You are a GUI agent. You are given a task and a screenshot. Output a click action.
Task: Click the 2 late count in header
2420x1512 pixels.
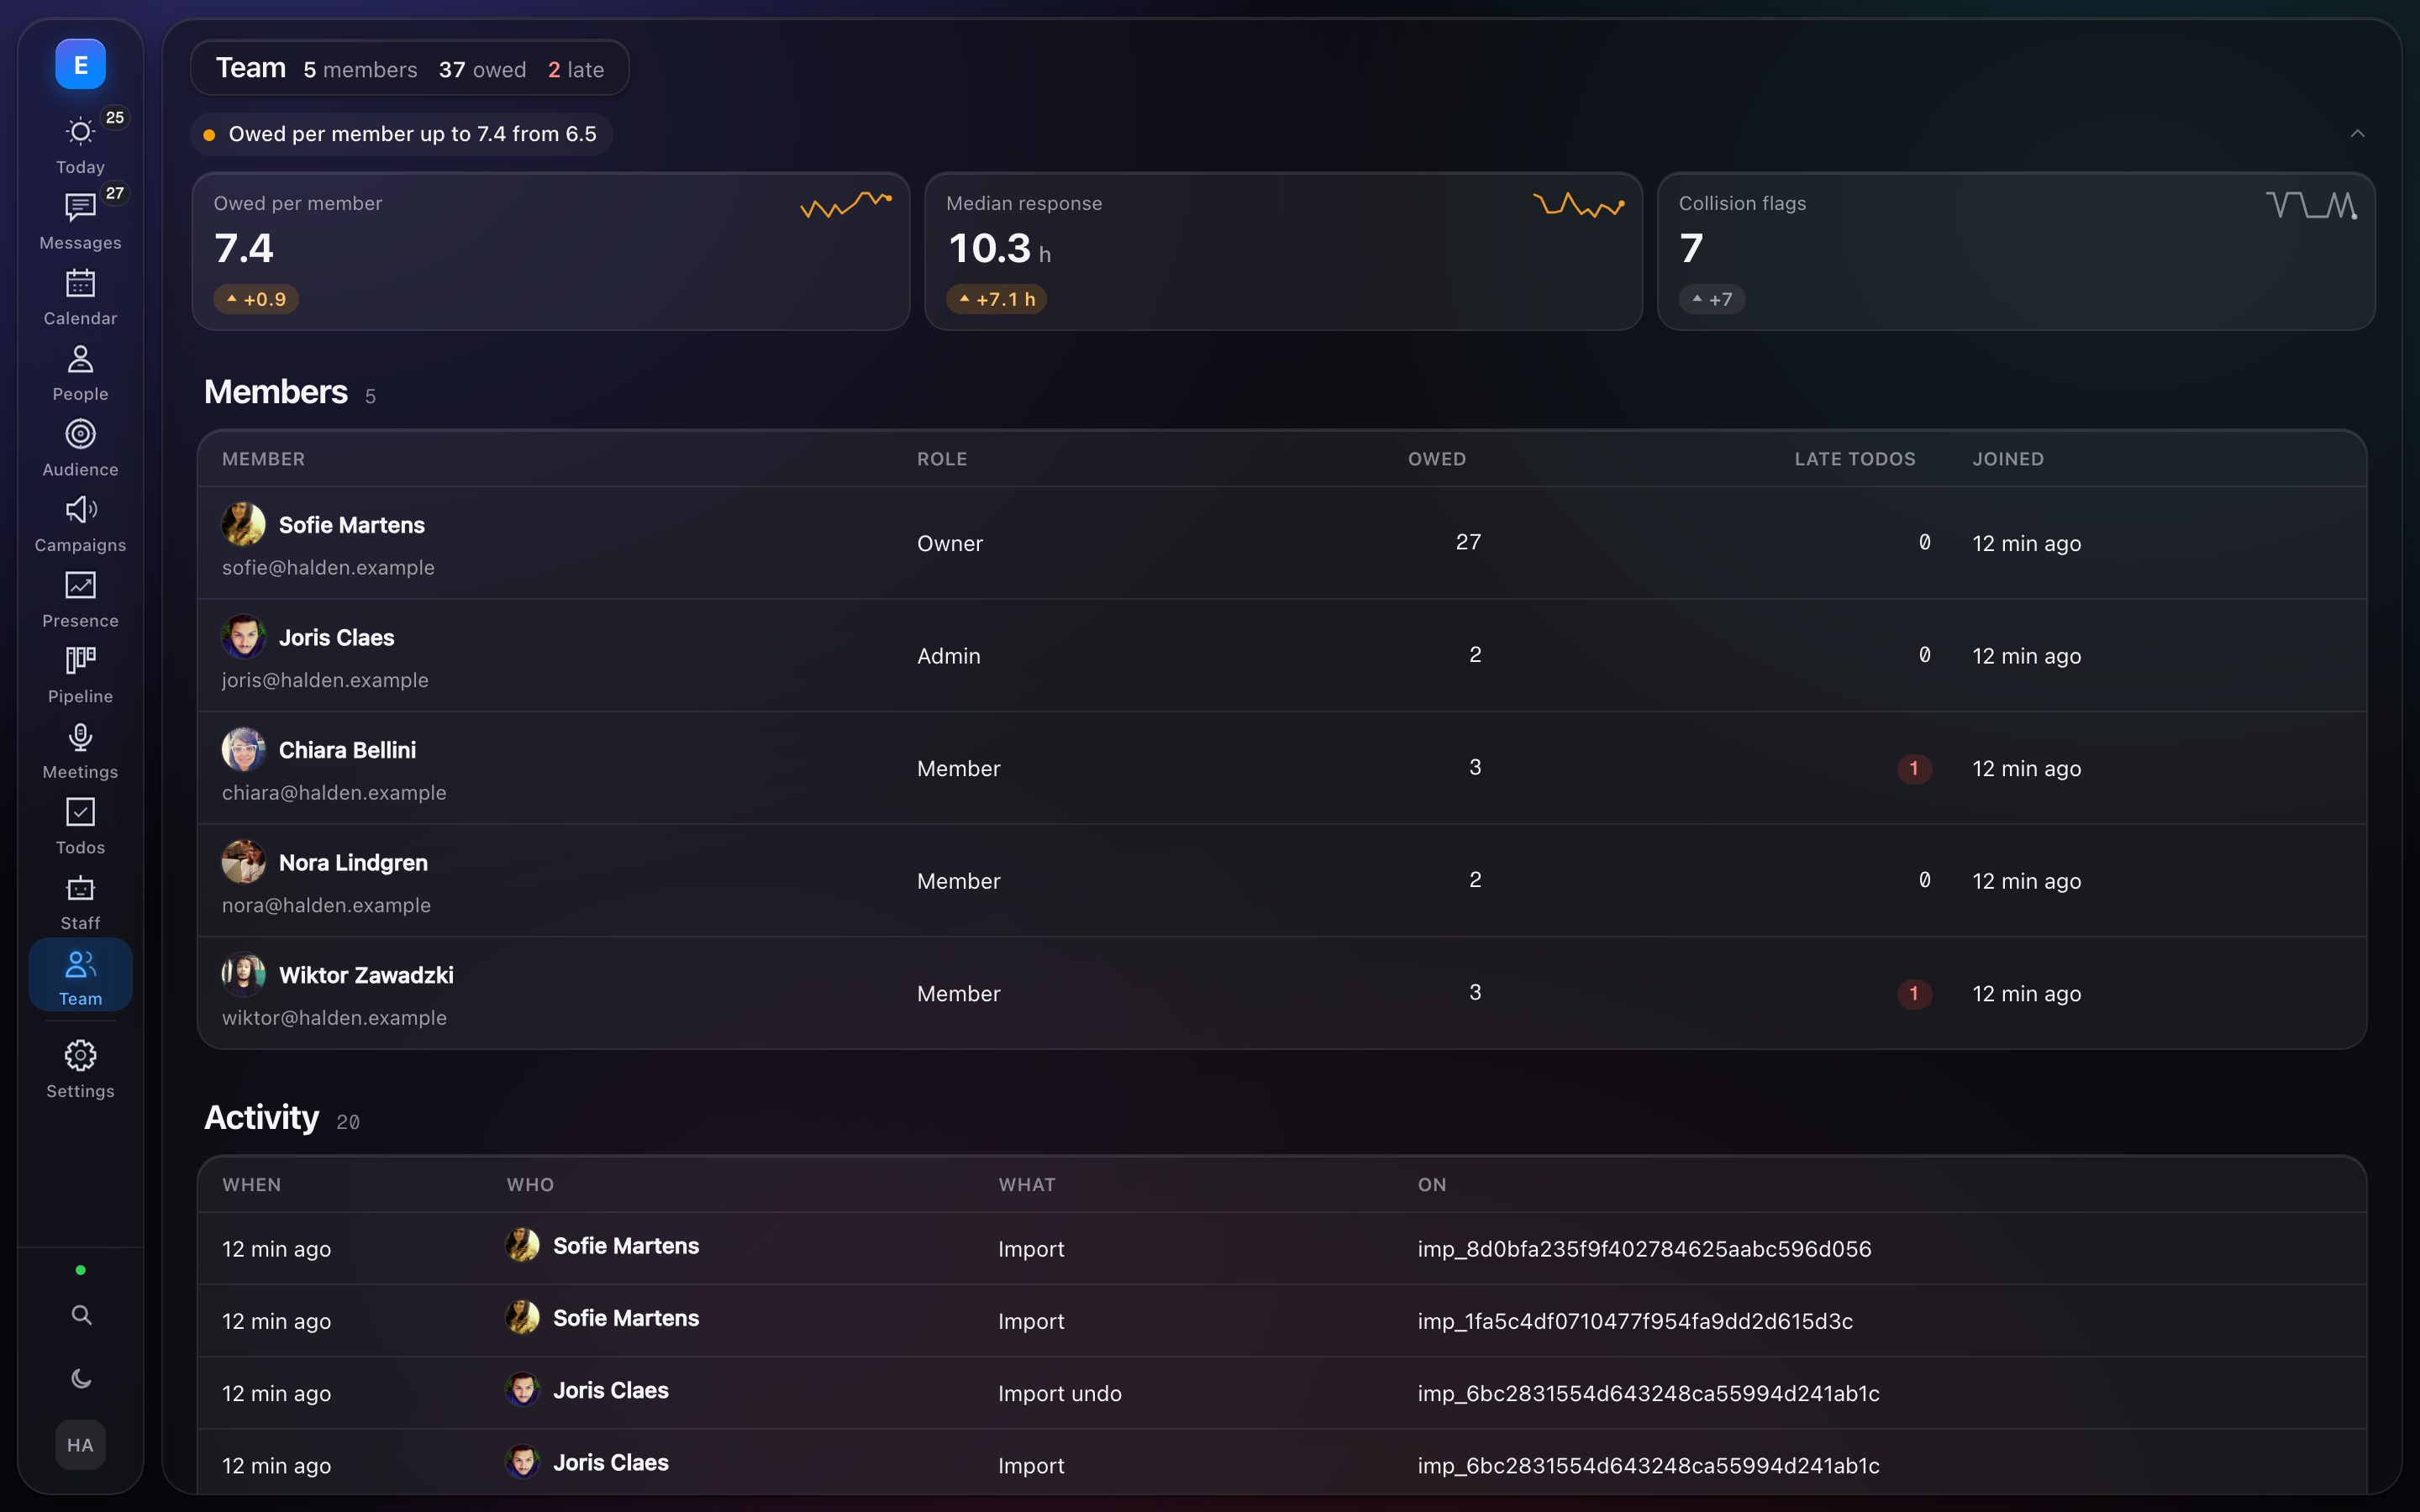tap(576, 70)
